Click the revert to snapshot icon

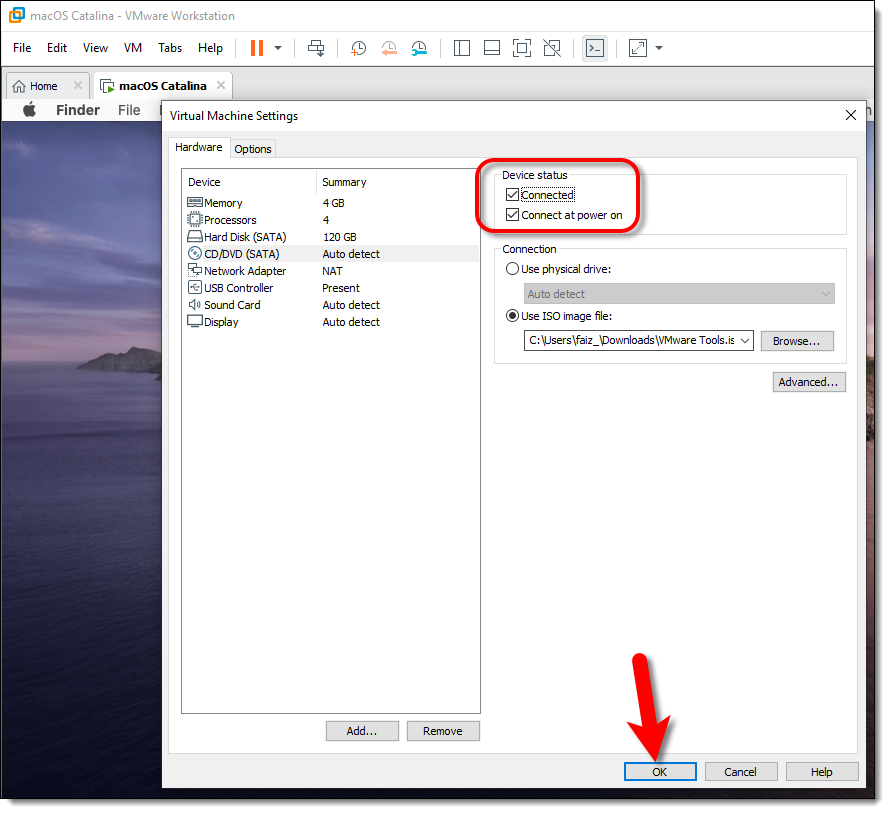(389, 48)
